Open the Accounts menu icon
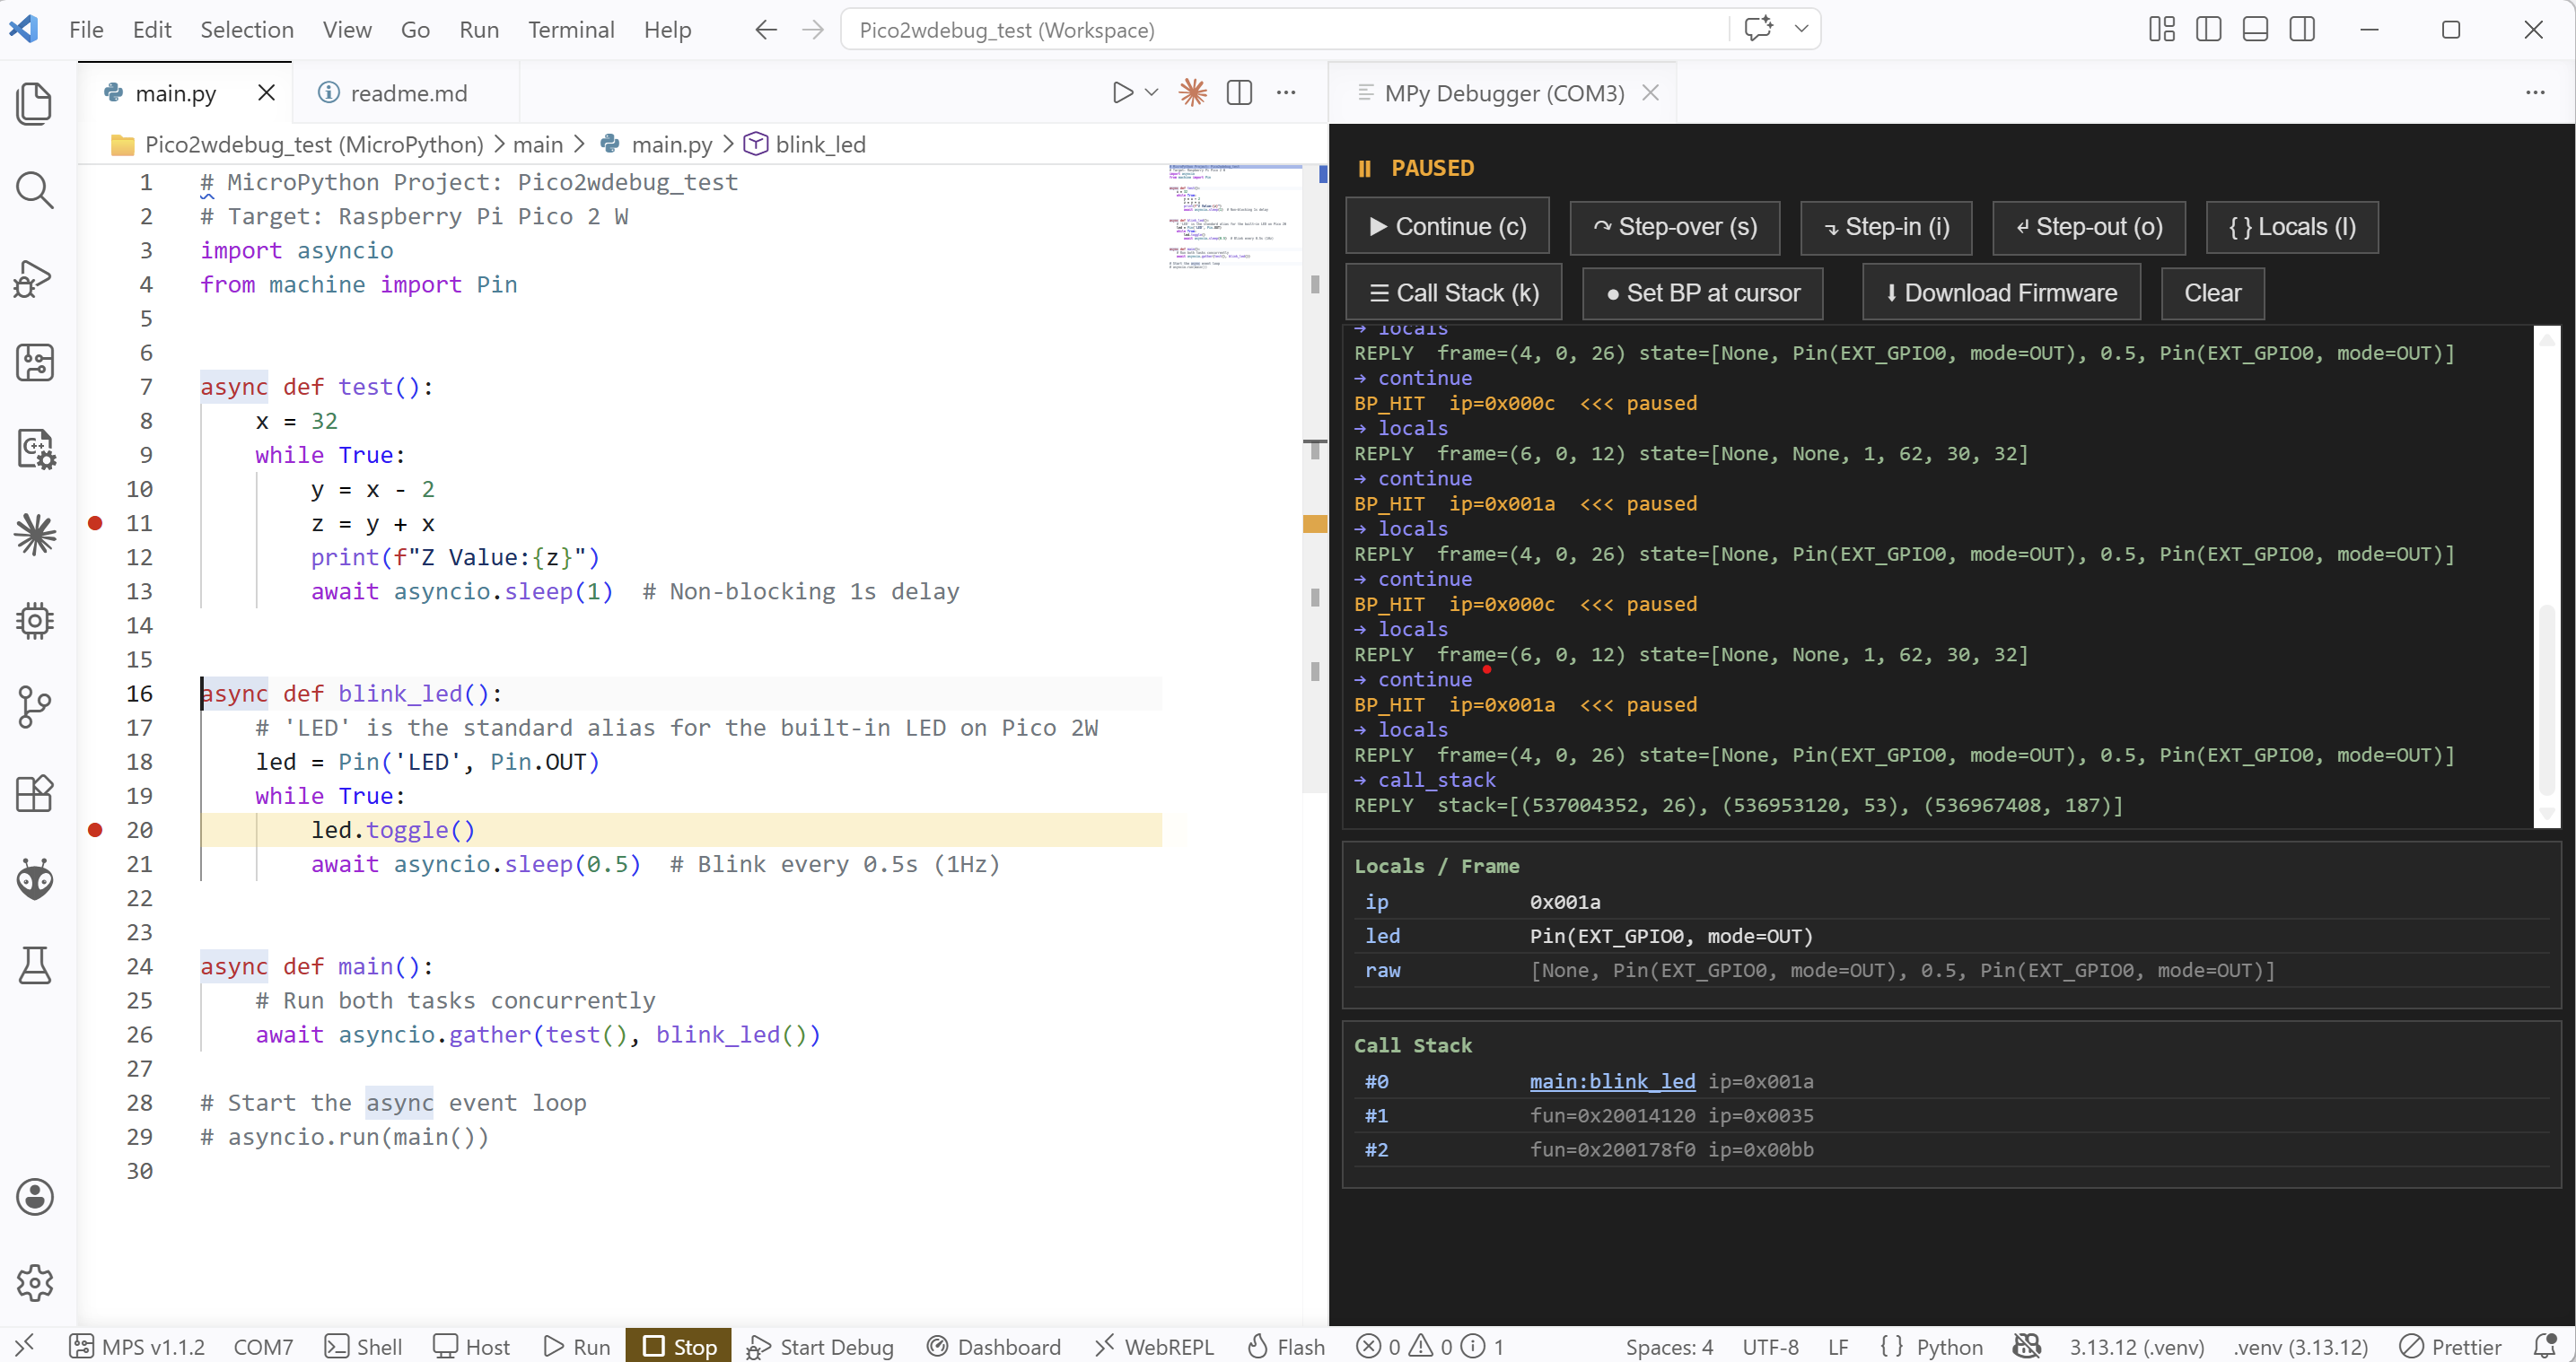Screen dimensions: 2576x1362 [x=35, y=1196]
